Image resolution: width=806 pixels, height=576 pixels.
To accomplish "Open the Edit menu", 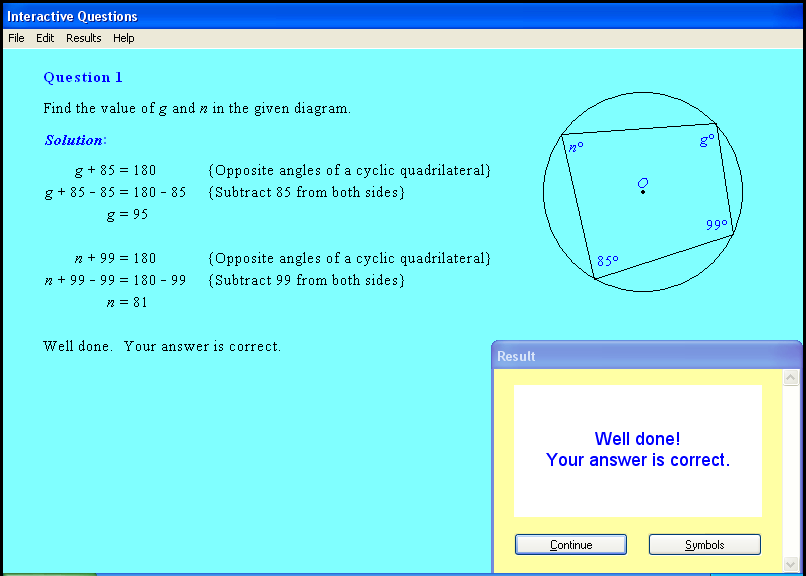I will (45, 38).
